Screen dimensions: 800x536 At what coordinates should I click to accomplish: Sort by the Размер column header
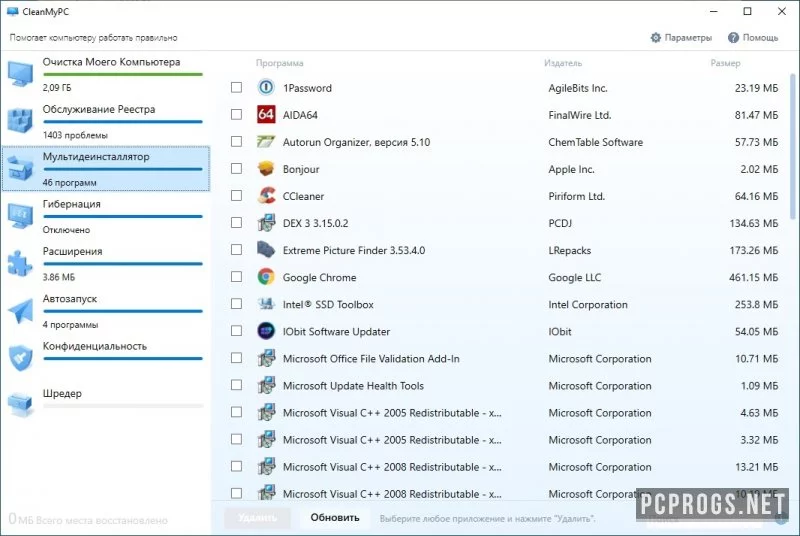[x=725, y=63]
